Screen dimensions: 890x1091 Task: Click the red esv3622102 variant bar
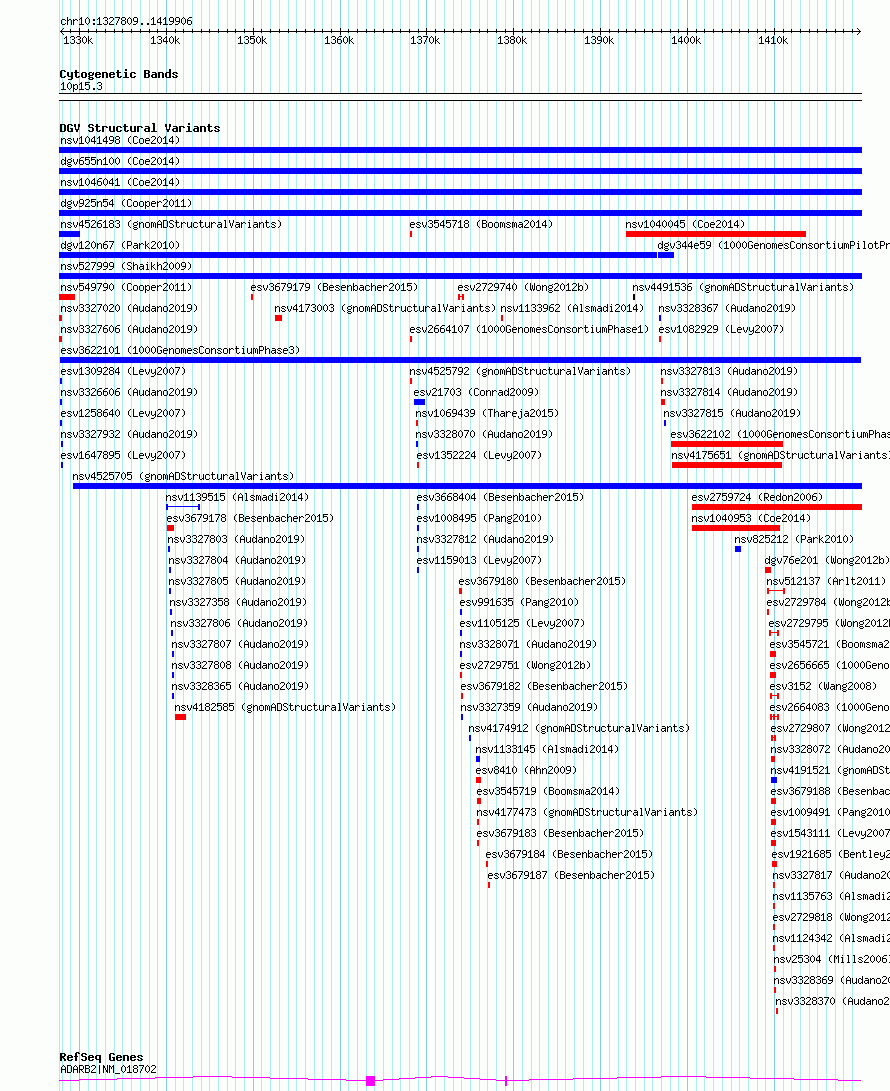726,444
